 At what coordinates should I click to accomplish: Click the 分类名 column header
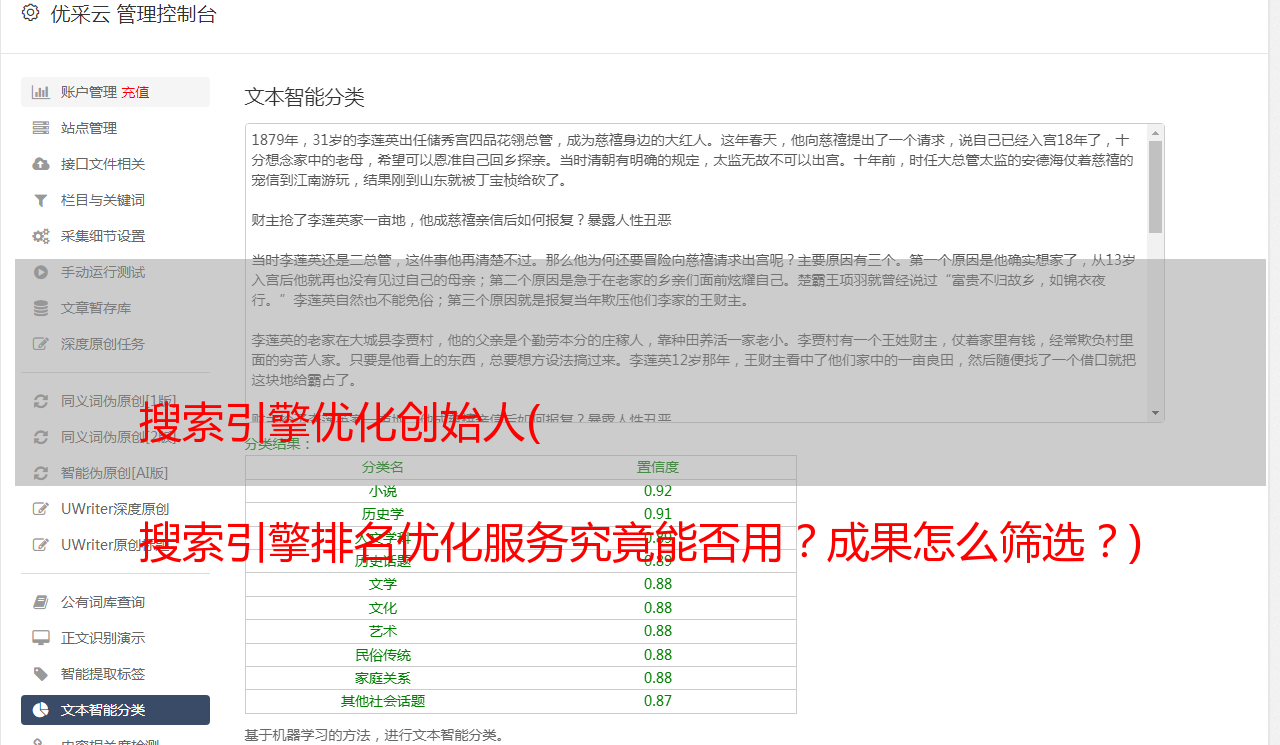click(x=383, y=467)
